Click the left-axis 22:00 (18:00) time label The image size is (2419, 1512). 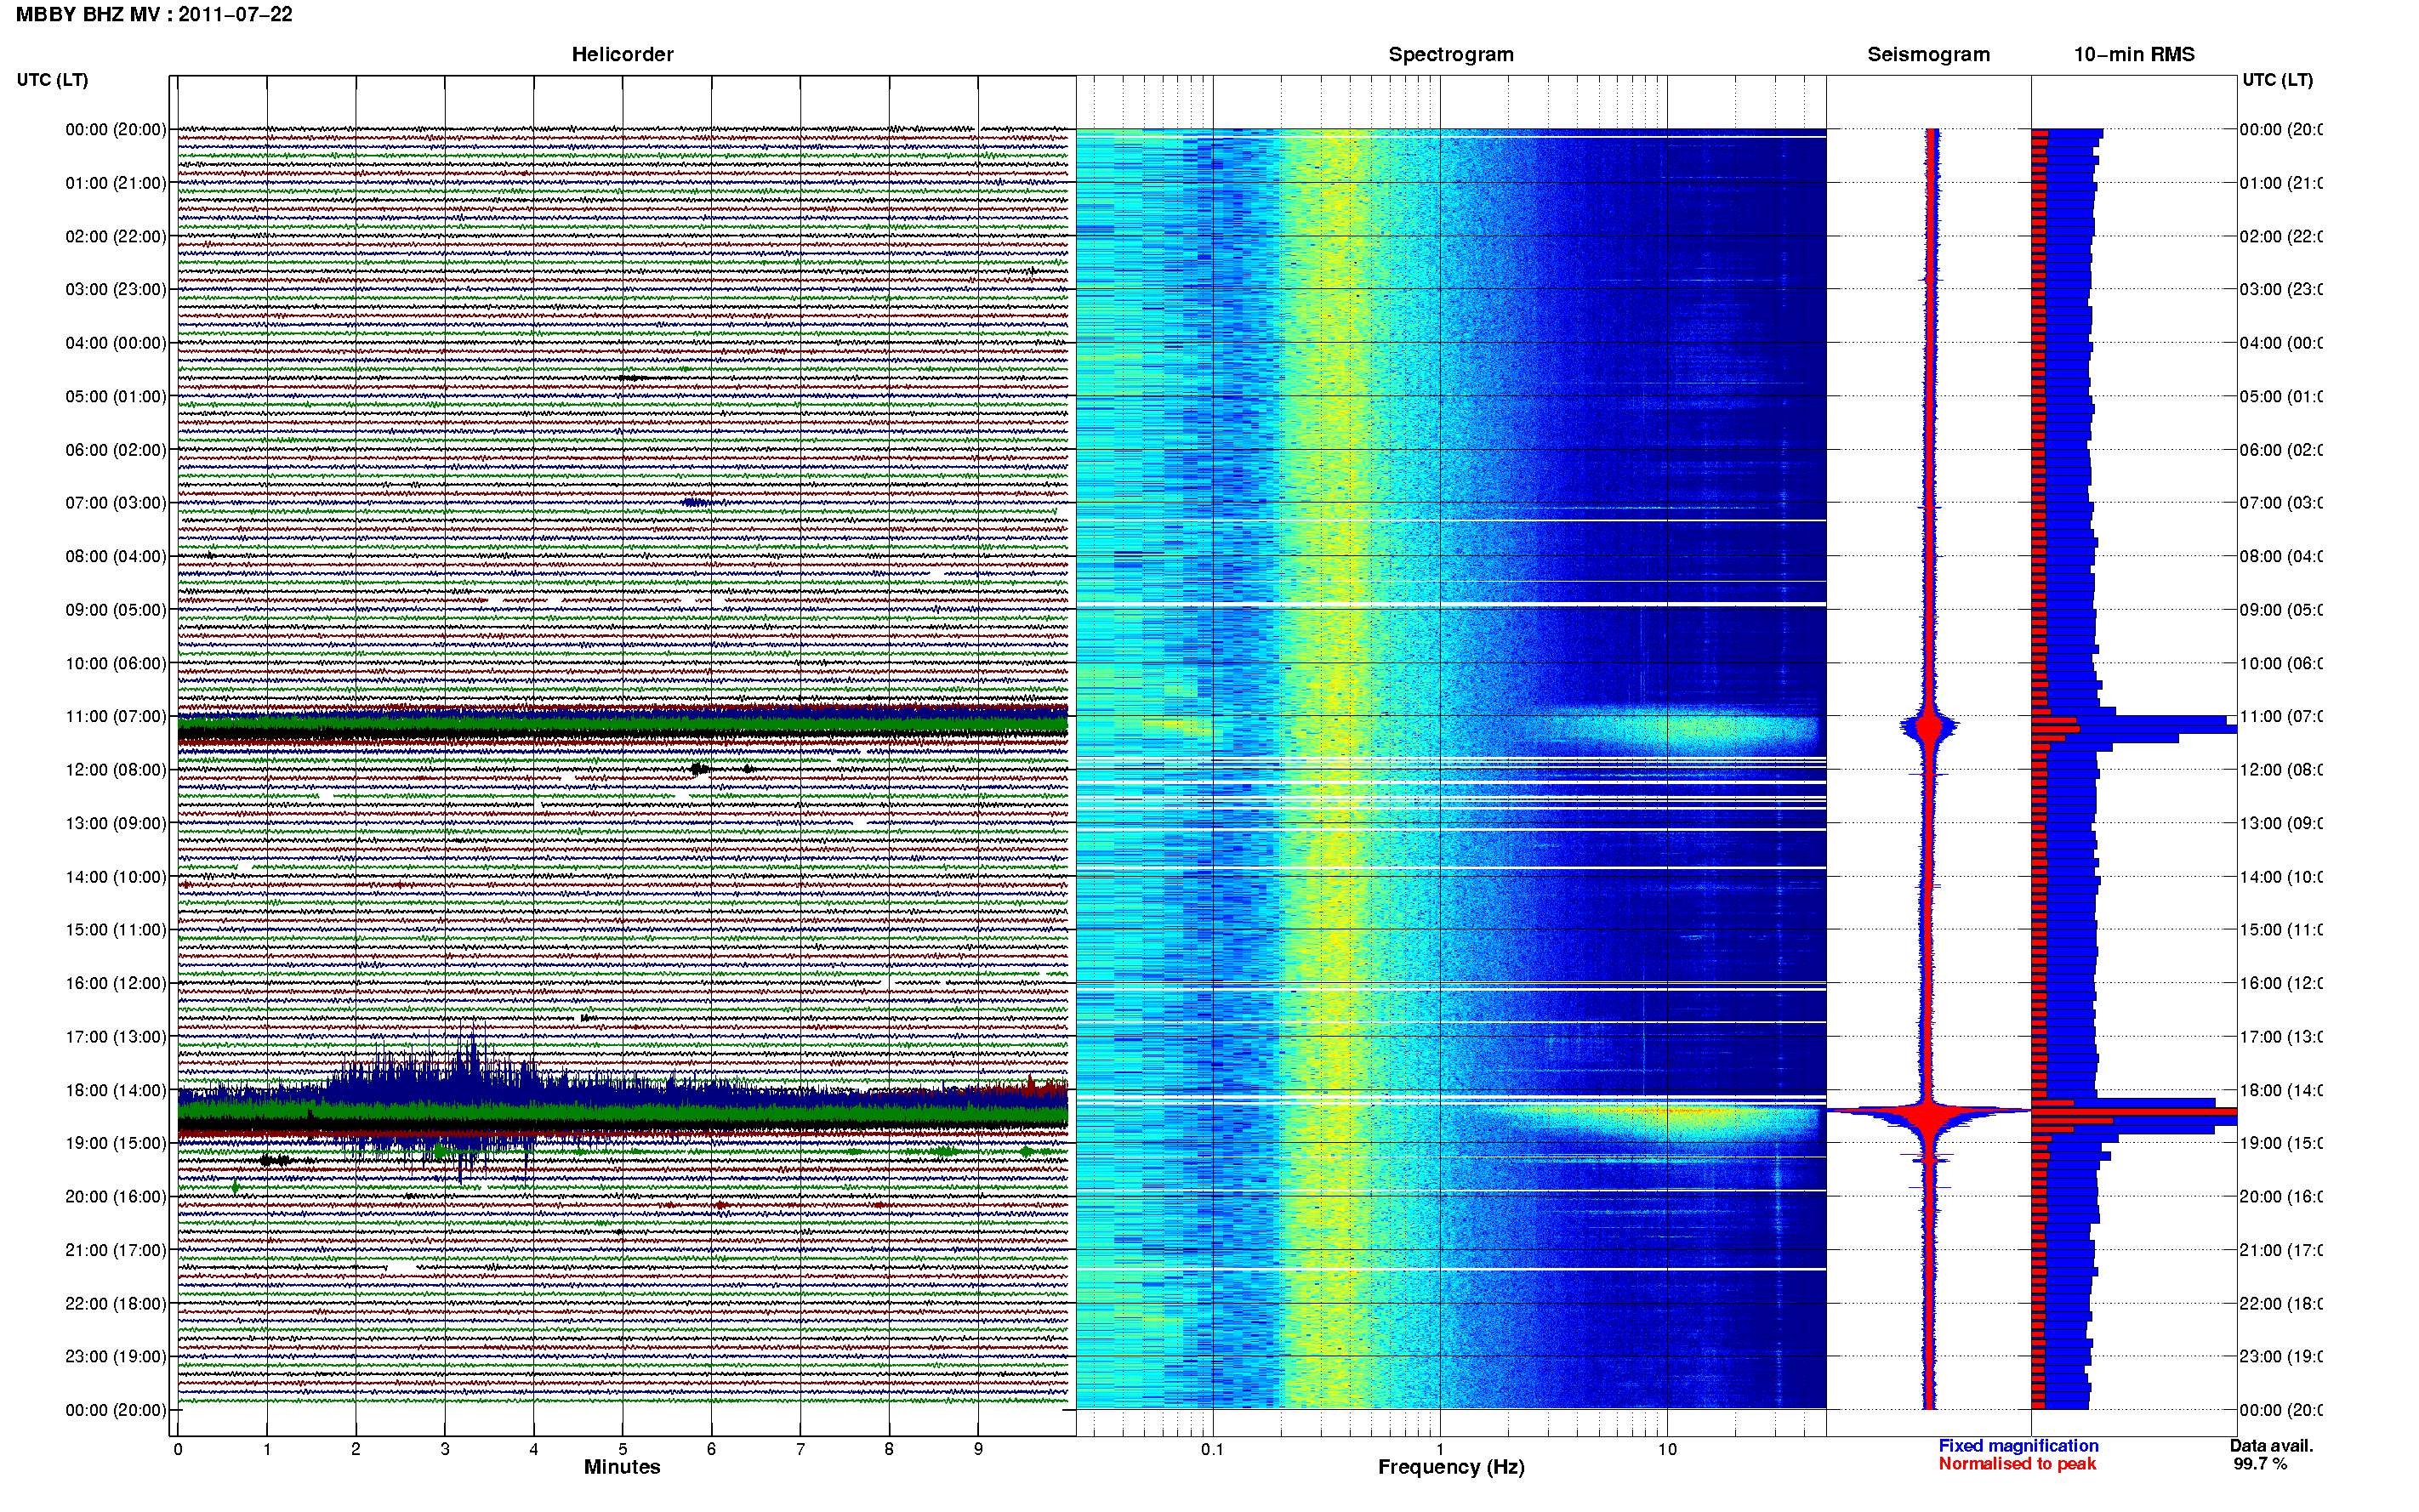tap(116, 1304)
